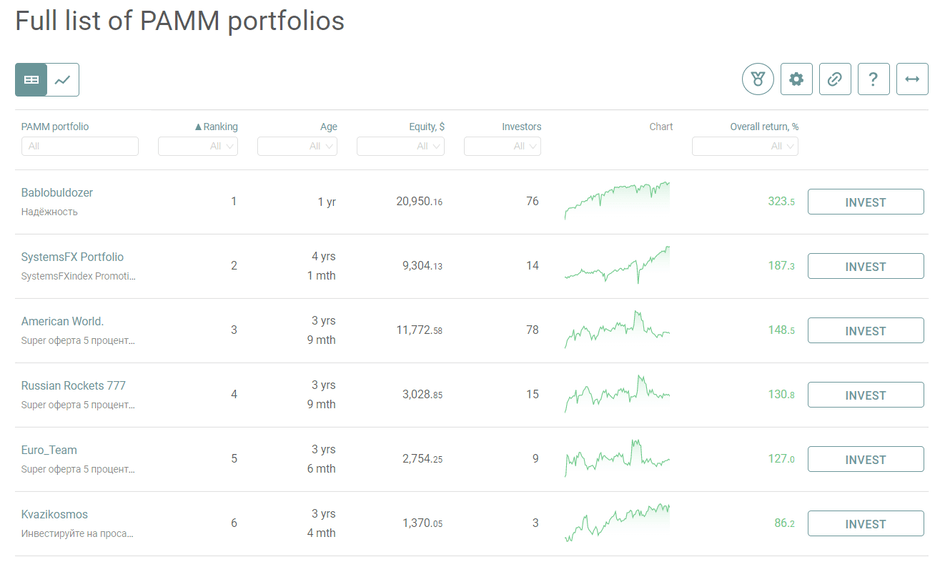
Task: Expand the Ranking filter dropdown
Action: (x=198, y=146)
